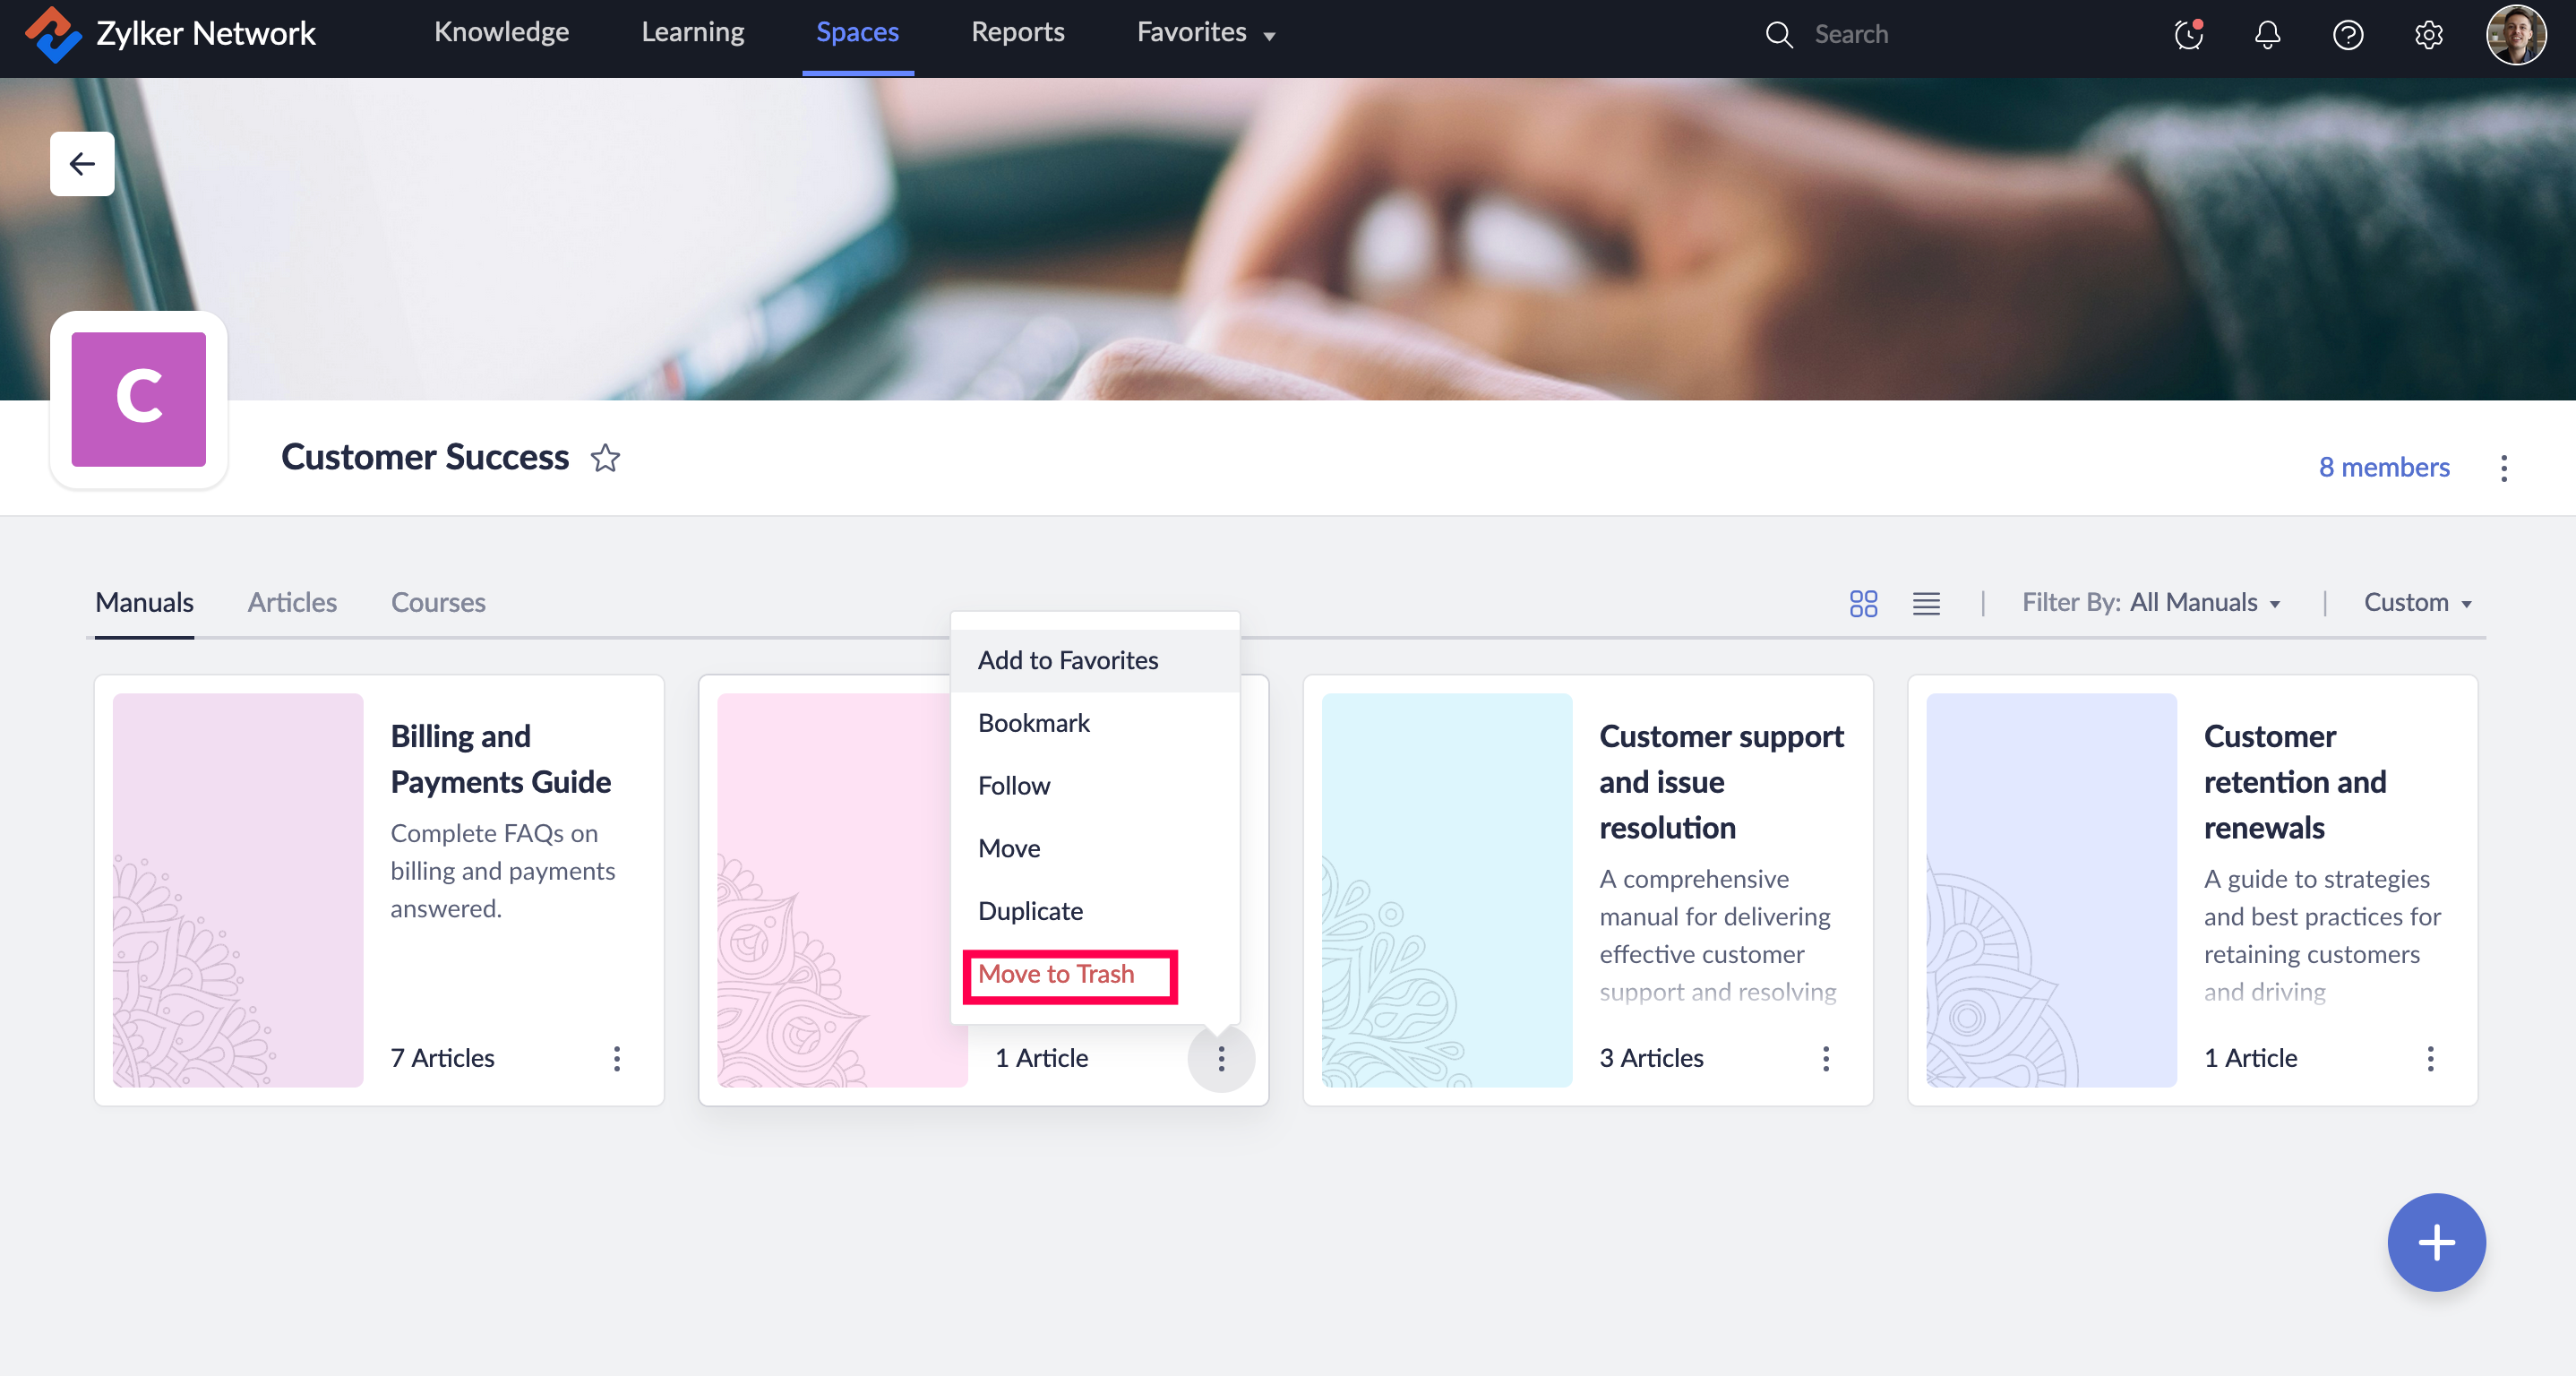The height and width of the screenshot is (1376, 2576).
Task: Click the blue plus add button
Action: click(x=2435, y=1242)
